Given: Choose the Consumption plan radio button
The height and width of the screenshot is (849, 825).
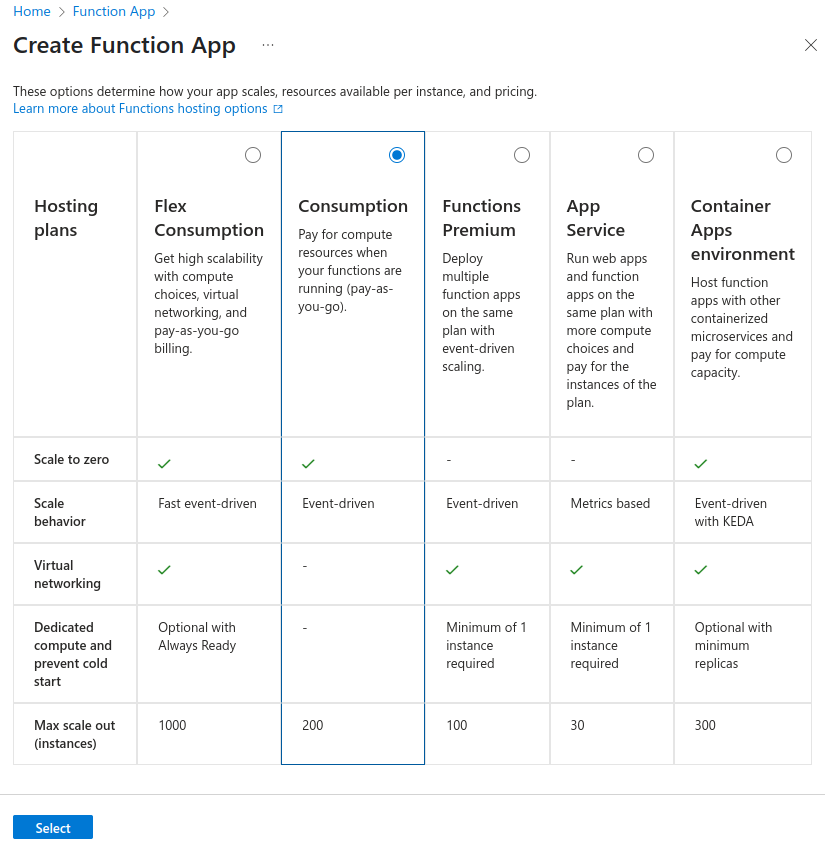Looking at the screenshot, I should pyautogui.click(x=396, y=155).
